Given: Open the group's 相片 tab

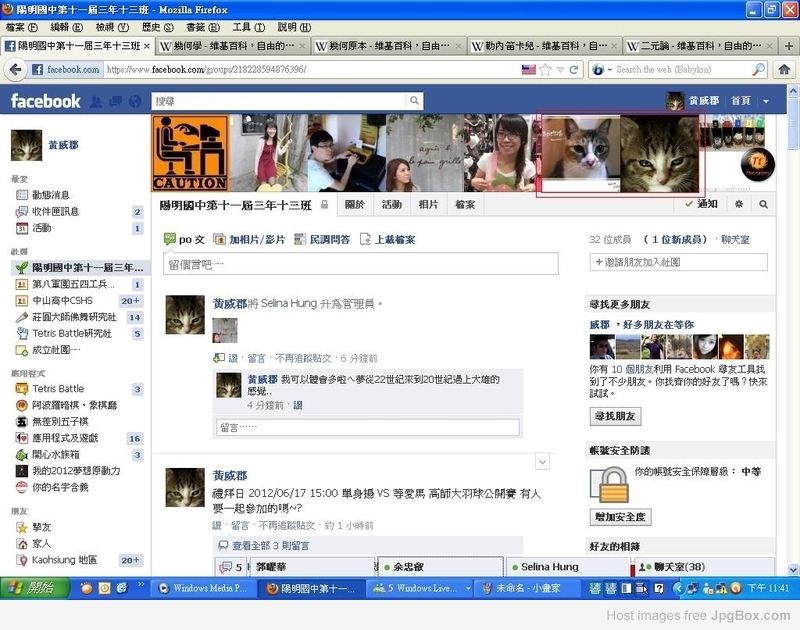Looking at the screenshot, I should (428, 204).
